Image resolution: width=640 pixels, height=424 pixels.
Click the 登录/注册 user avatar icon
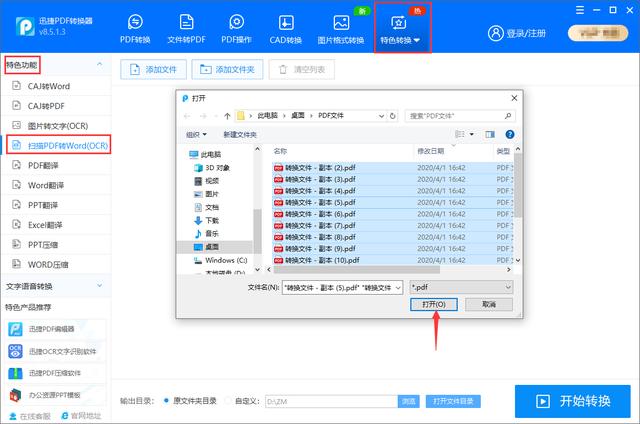[496, 33]
